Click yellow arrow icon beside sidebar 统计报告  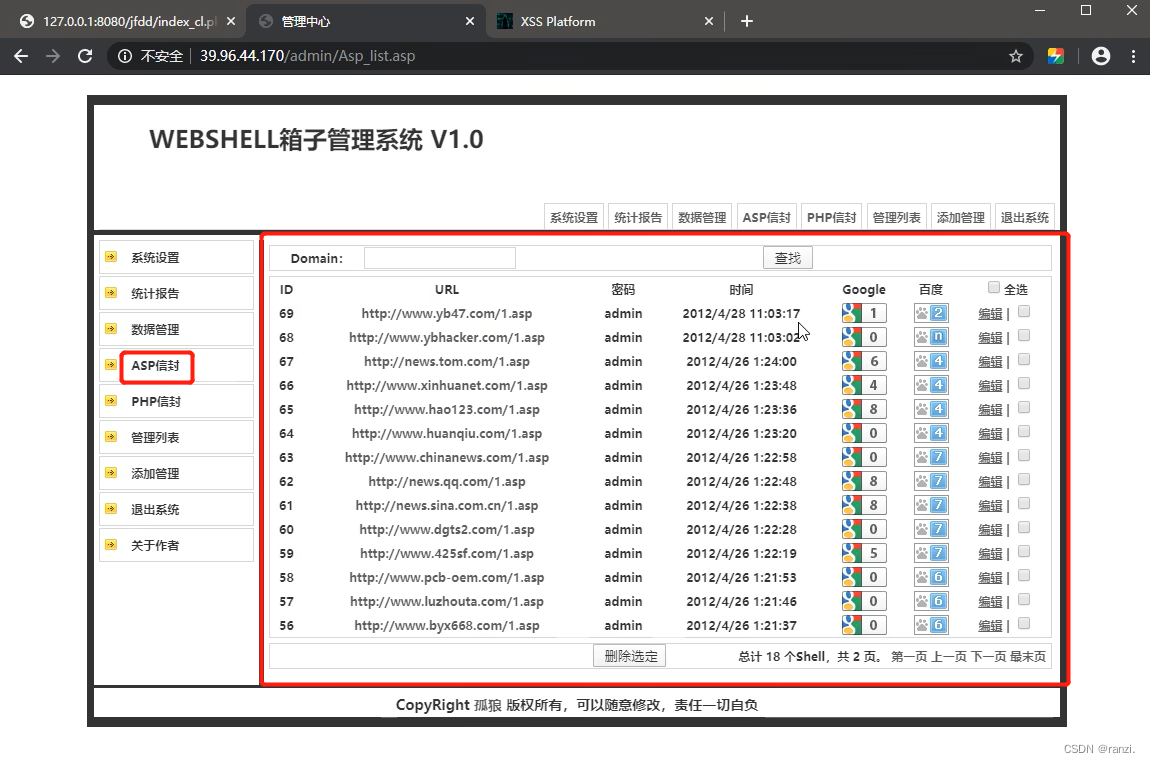coord(111,293)
